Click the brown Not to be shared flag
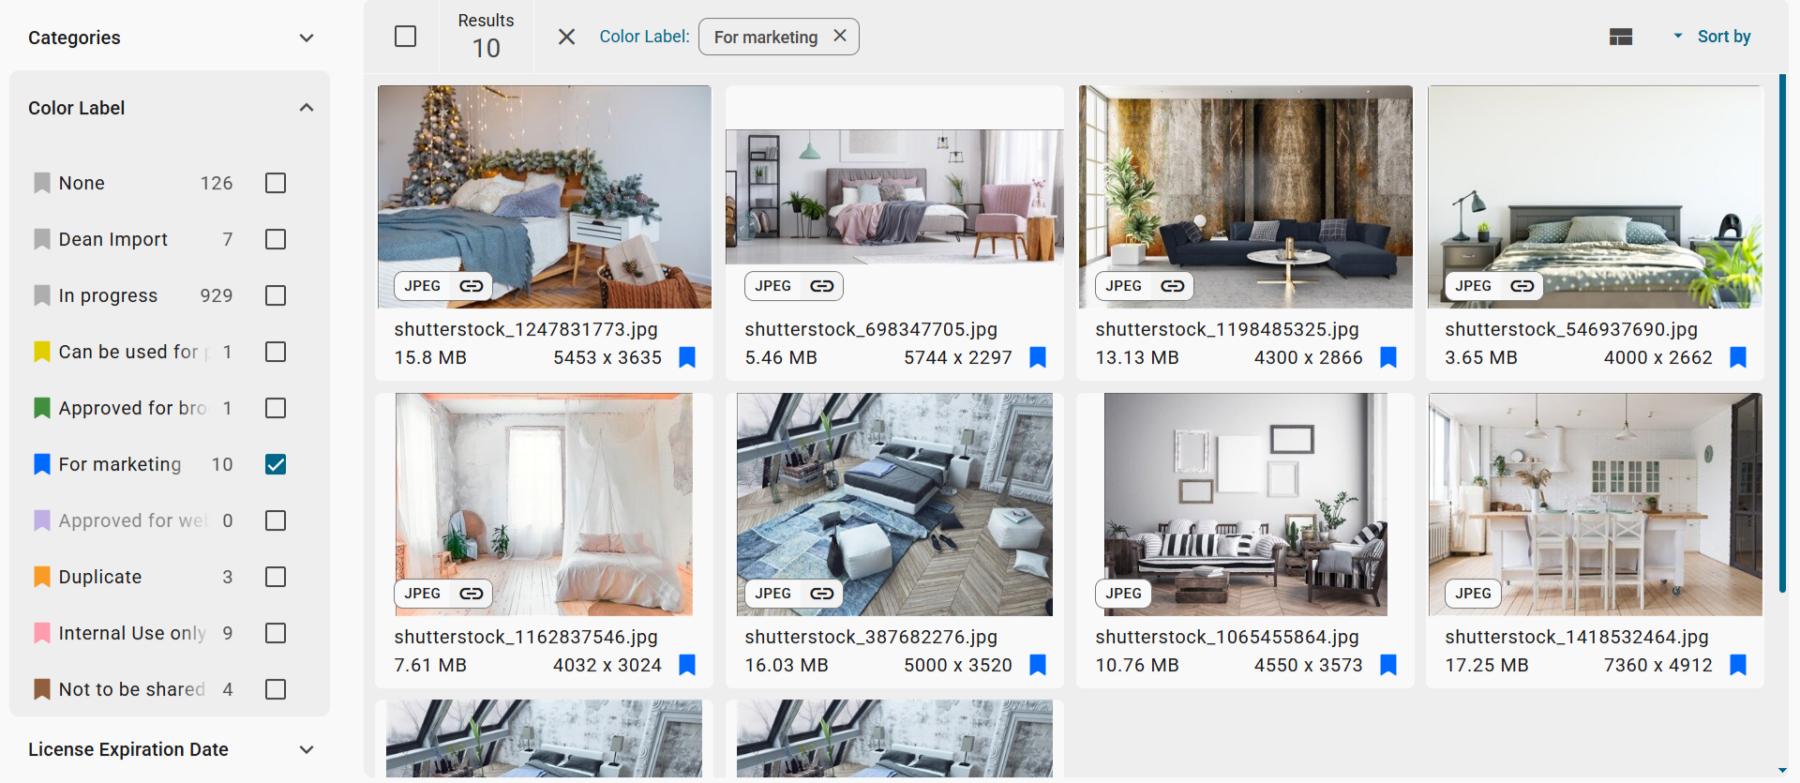1800x783 pixels. [x=42, y=689]
